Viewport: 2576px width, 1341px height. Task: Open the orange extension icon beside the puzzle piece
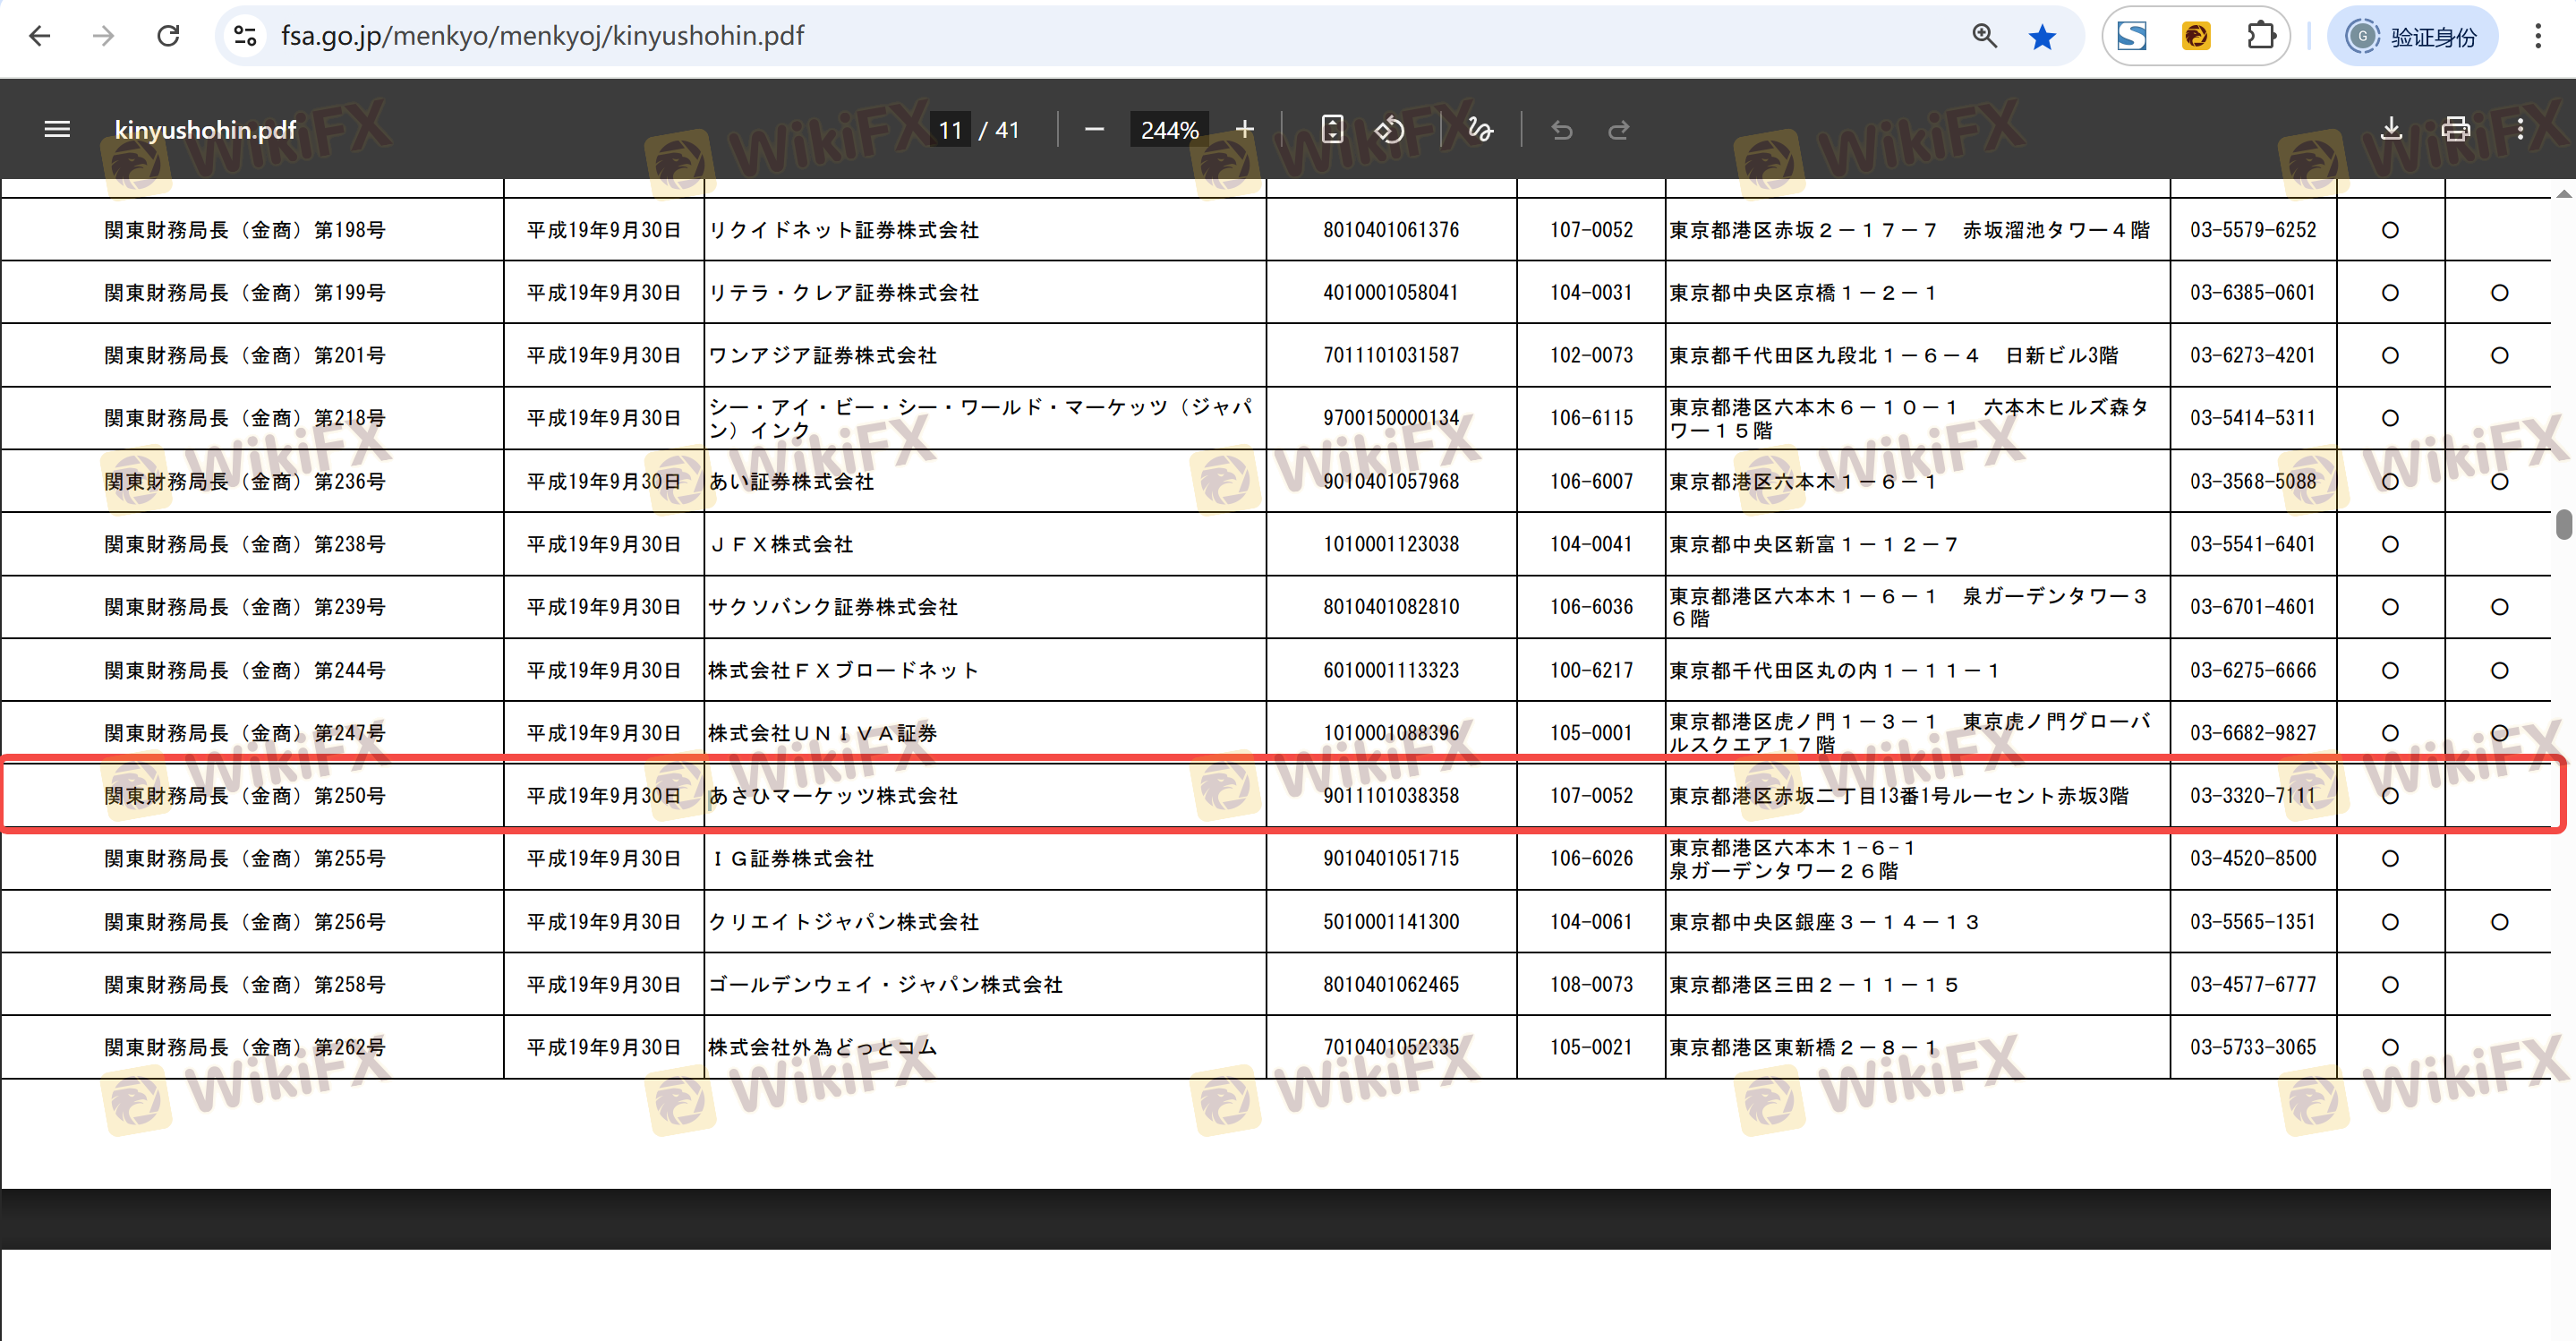coord(2196,37)
